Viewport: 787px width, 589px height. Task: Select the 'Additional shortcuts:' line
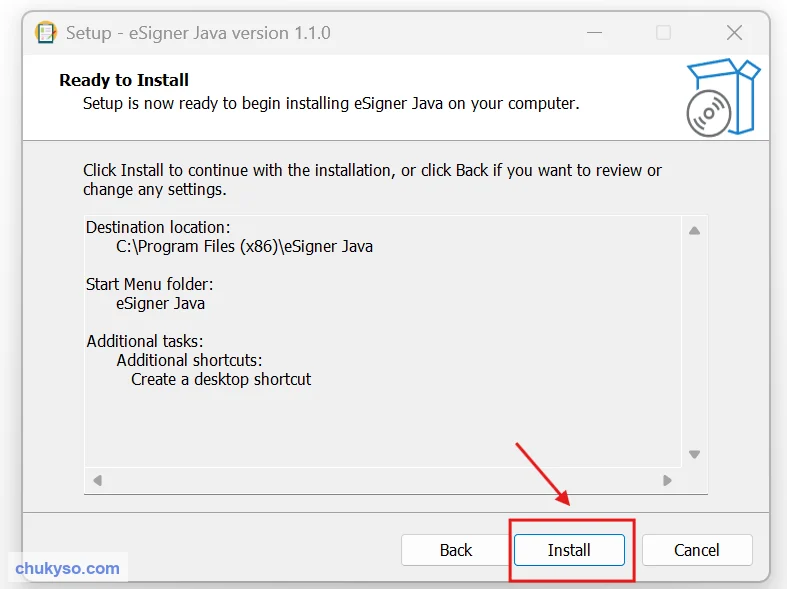coord(189,360)
